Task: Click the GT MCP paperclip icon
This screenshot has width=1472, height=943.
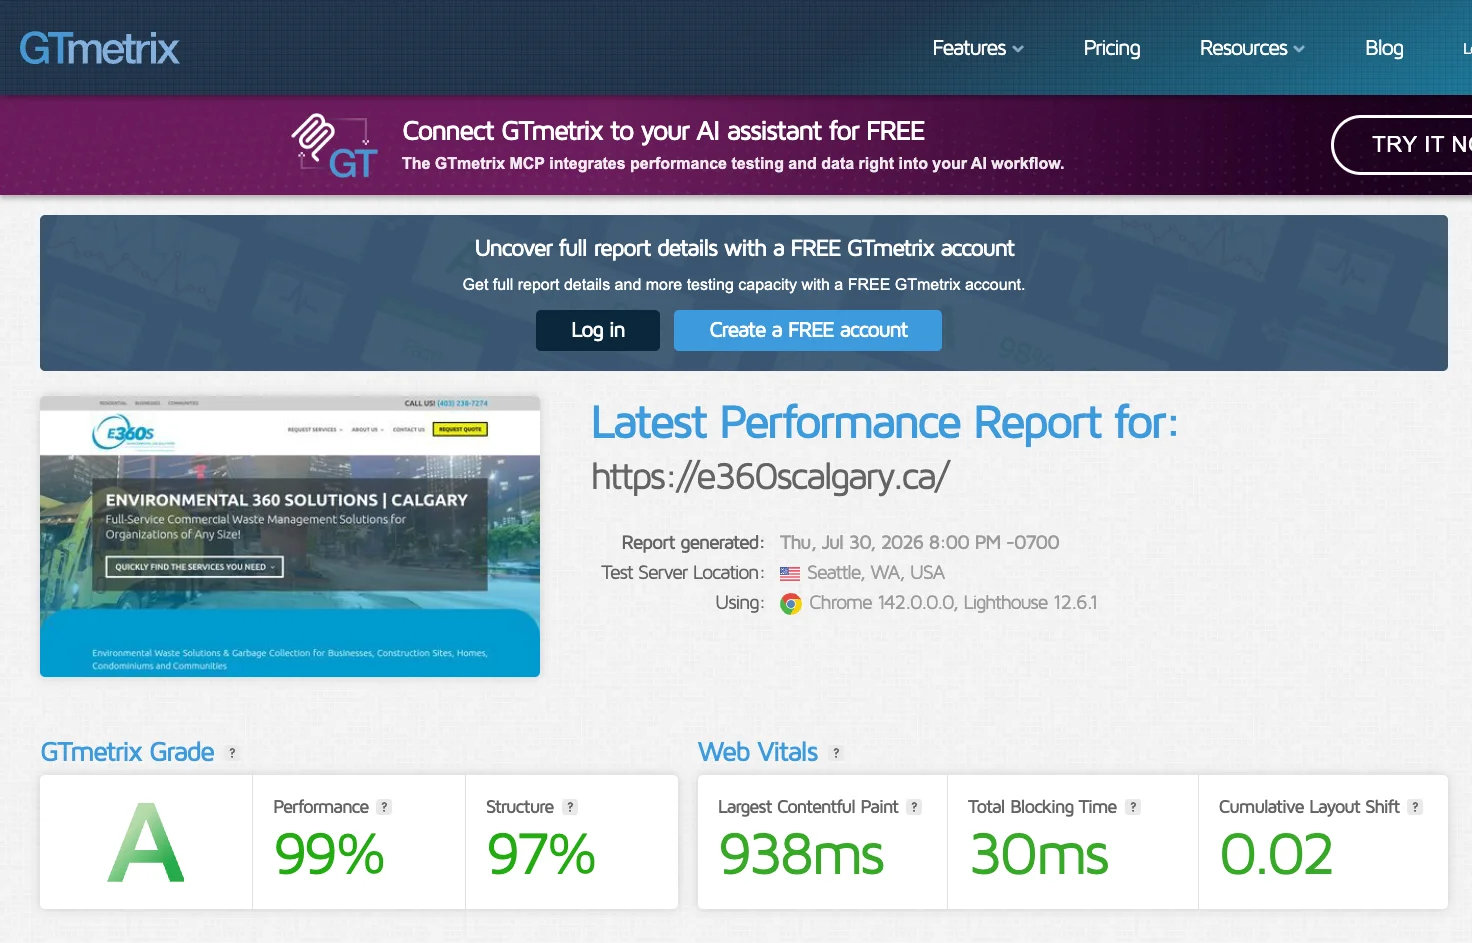Action: pos(335,146)
